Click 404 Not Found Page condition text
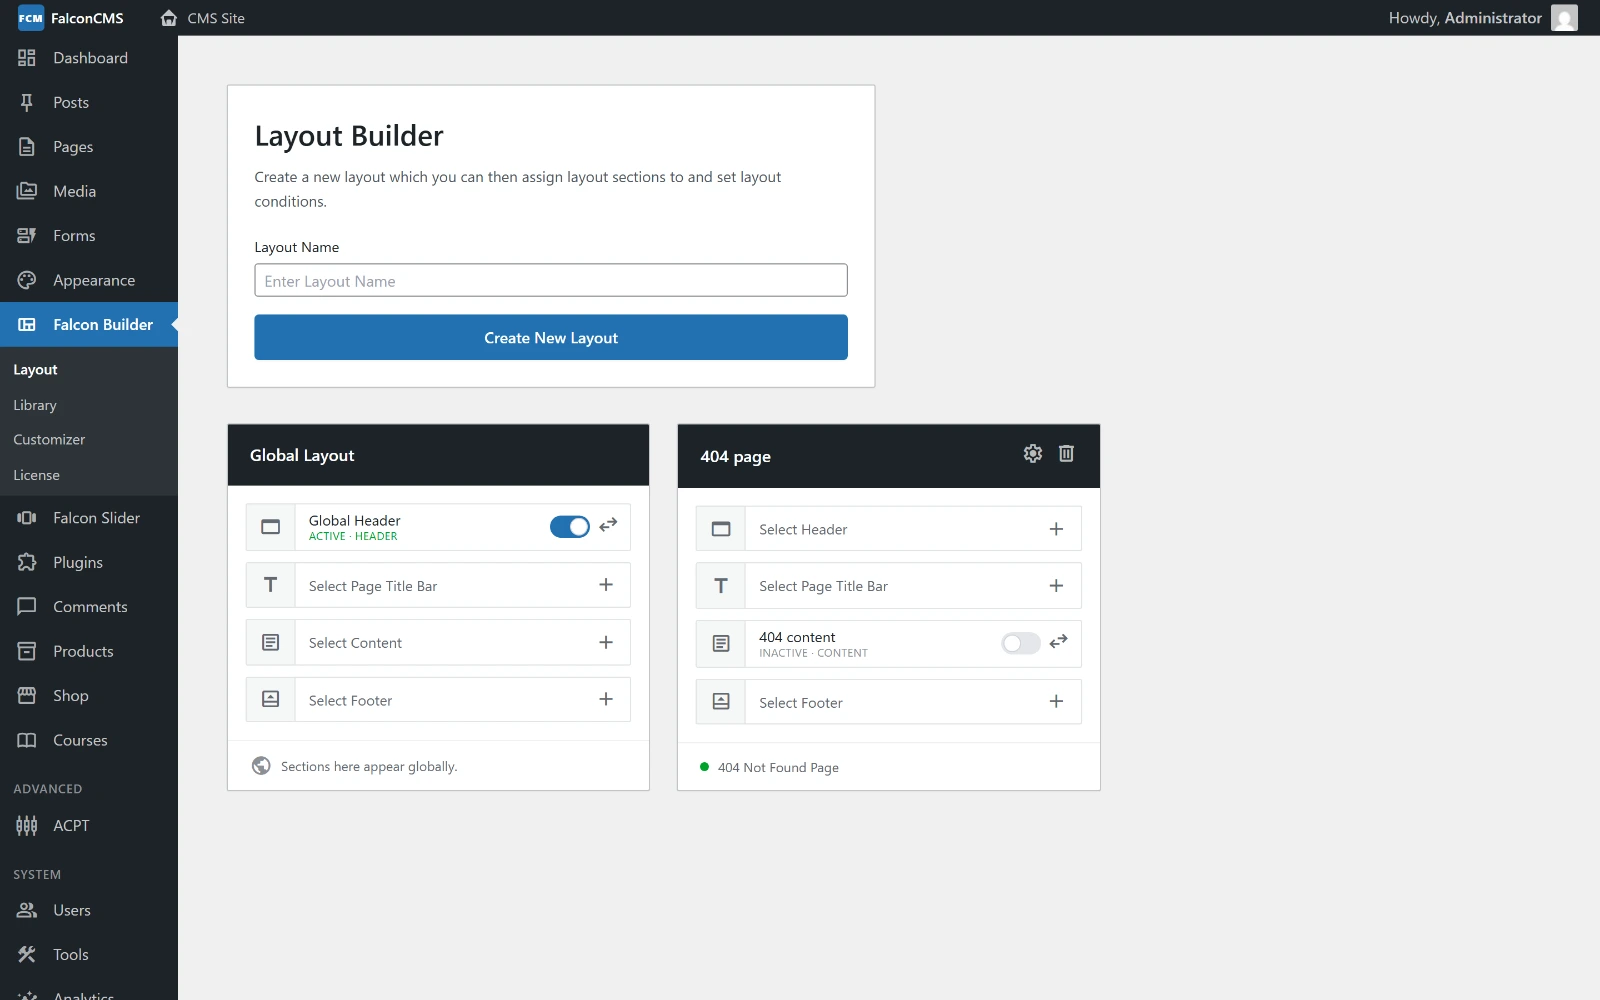Screen dimensions: 1600x1000 pos(778,767)
